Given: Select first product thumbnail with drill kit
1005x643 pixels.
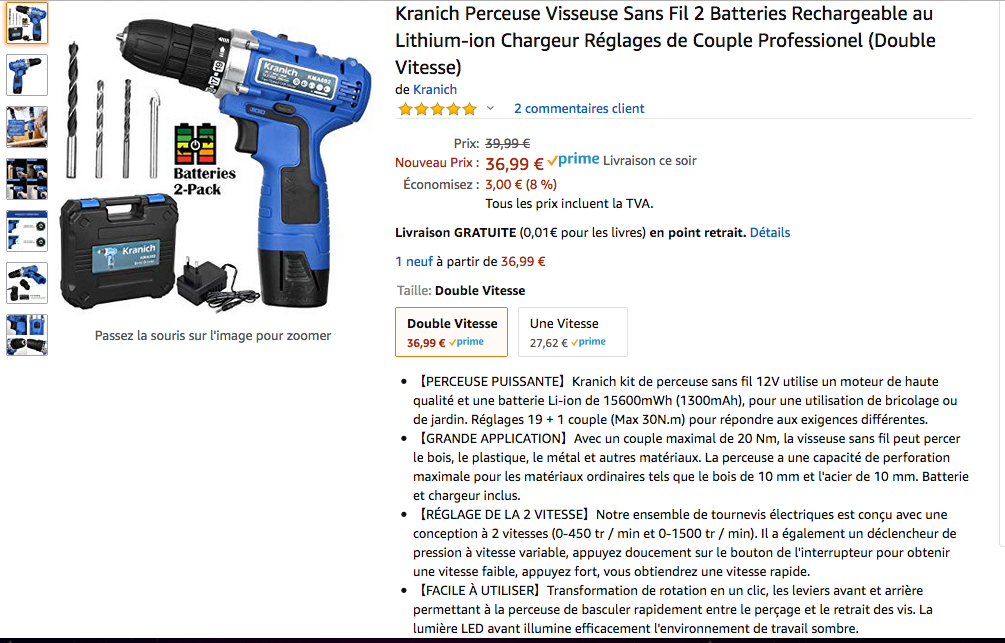Looking at the screenshot, I should (27, 23).
